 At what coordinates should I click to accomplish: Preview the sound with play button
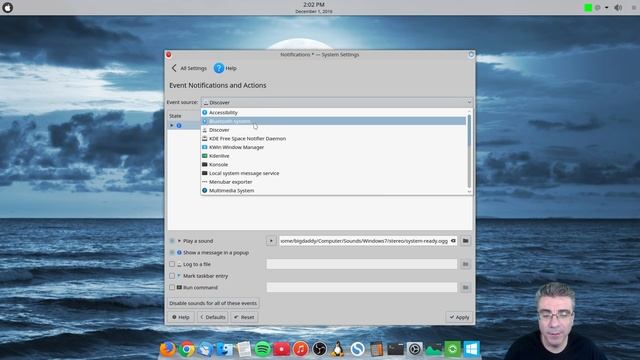point(271,241)
